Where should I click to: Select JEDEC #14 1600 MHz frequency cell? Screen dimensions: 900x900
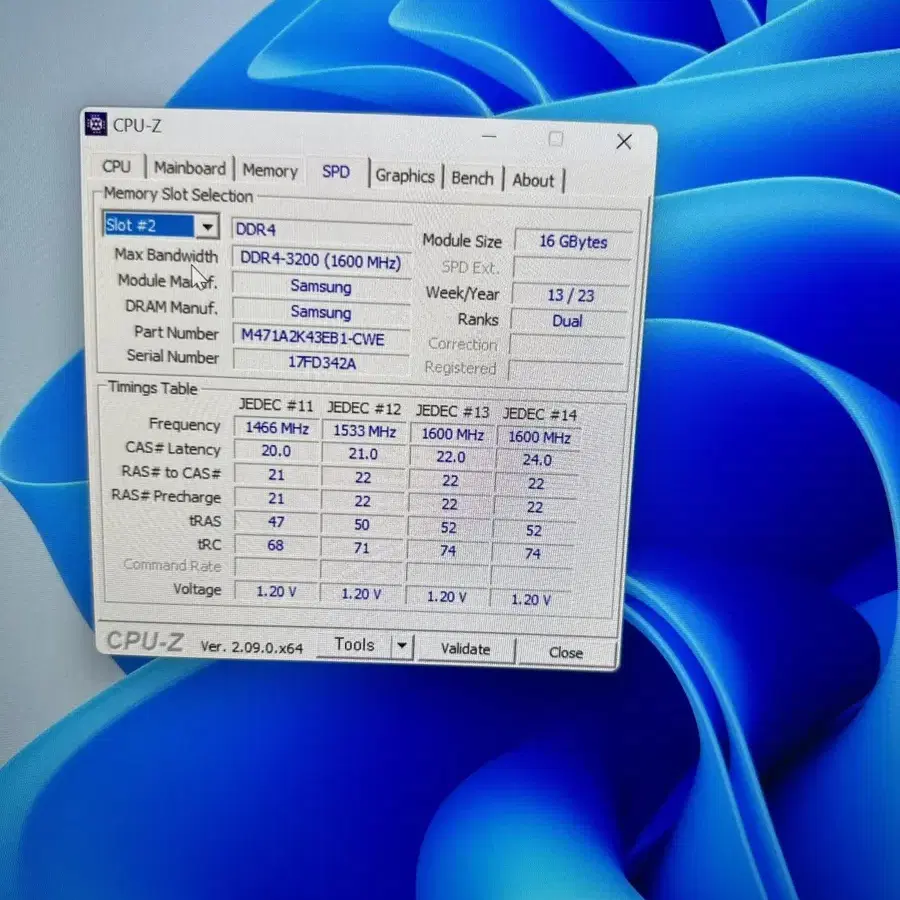click(x=539, y=437)
